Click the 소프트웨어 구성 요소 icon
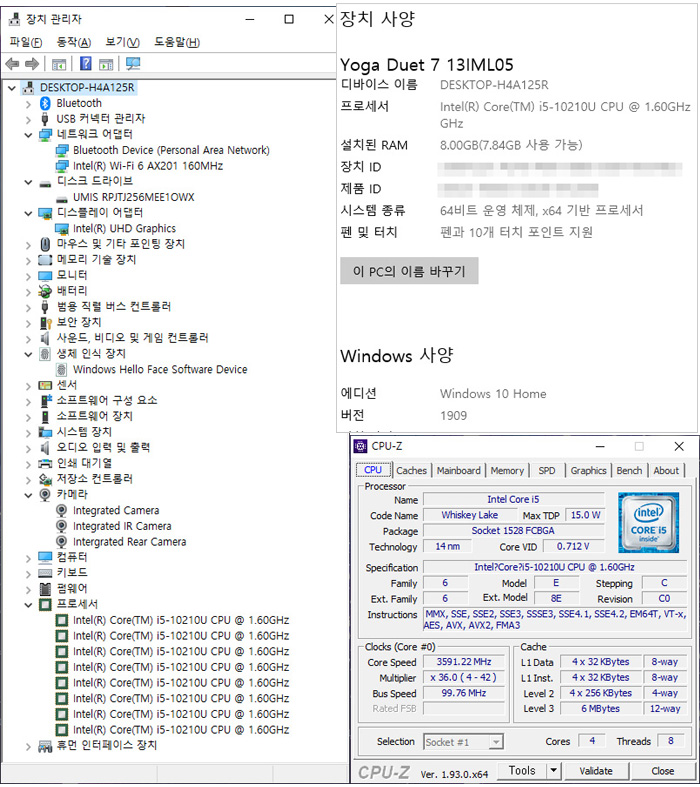 (x=45, y=401)
